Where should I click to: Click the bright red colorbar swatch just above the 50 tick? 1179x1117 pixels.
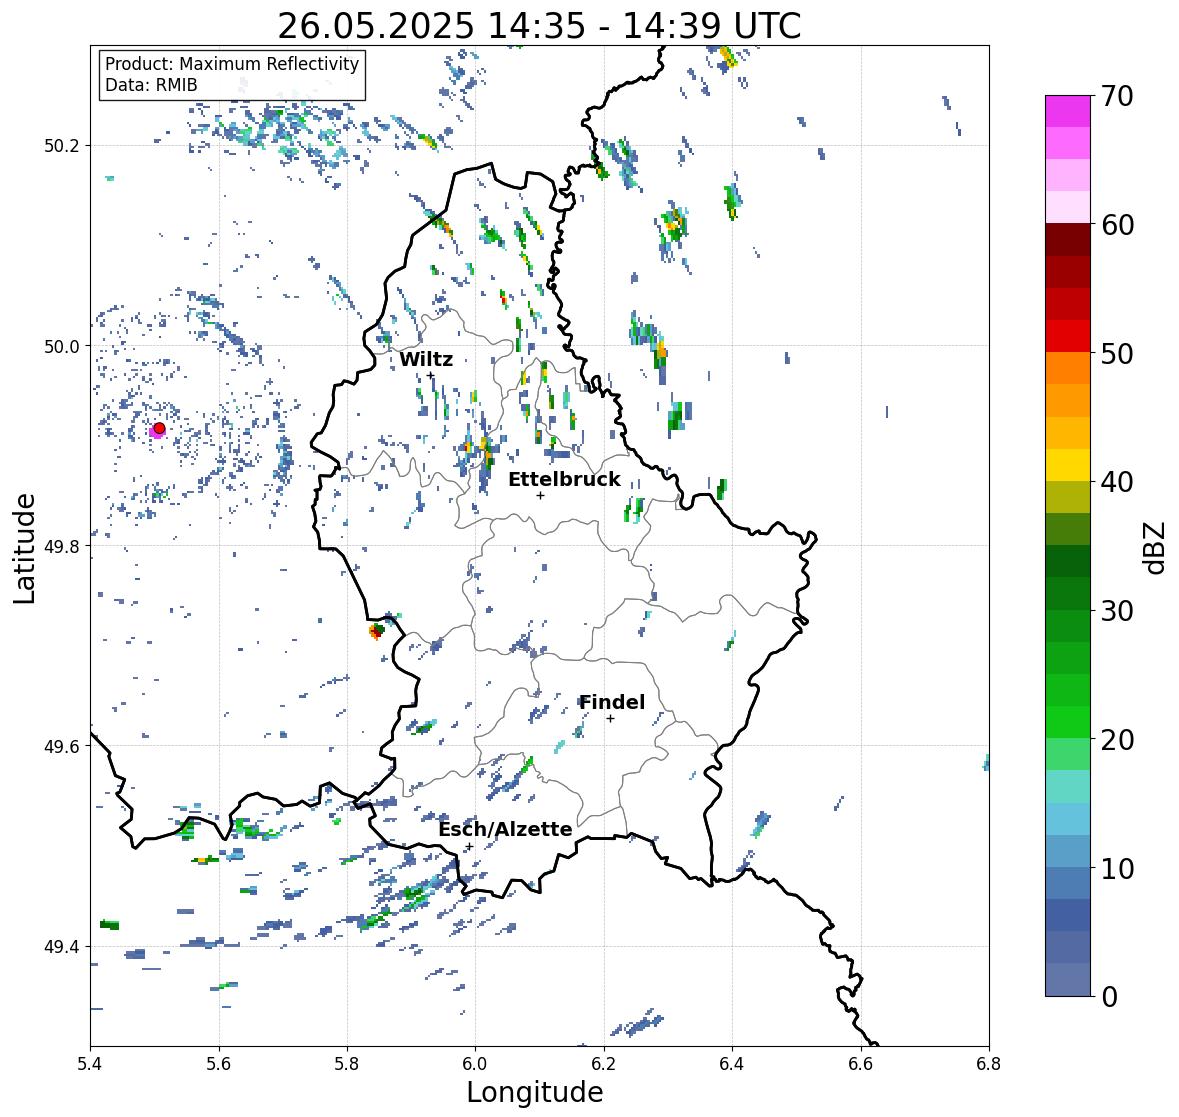pos(1068,336)
